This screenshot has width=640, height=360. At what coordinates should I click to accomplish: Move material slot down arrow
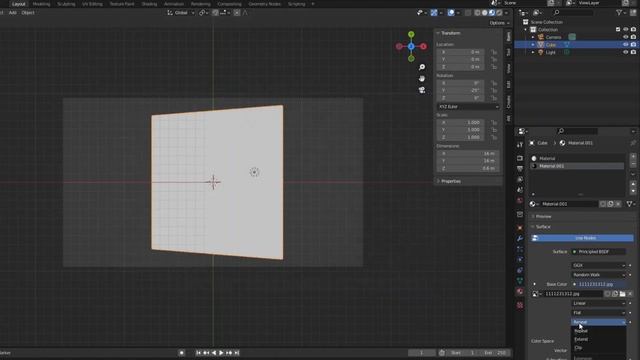(633, 191)
